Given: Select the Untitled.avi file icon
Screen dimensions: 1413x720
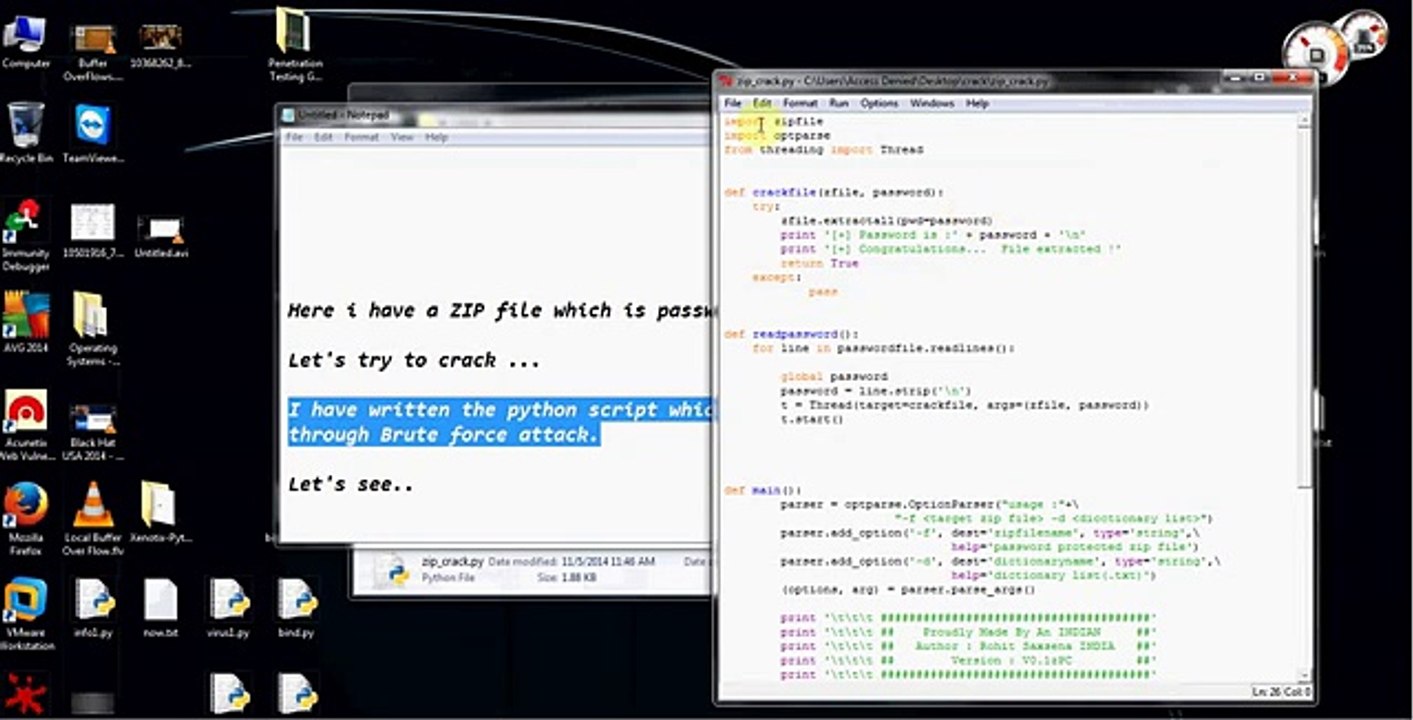Looking at the screenshot, I should click(x=160, y=236).
